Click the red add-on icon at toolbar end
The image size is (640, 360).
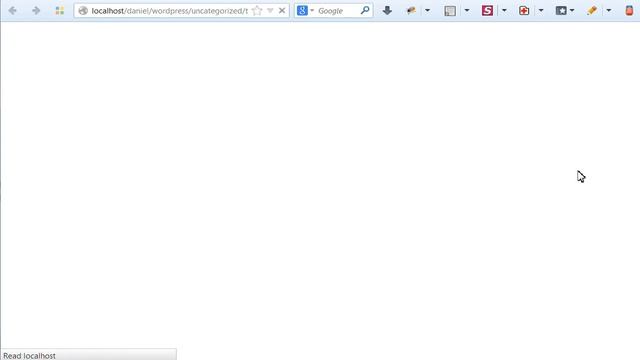click(629, 11)
